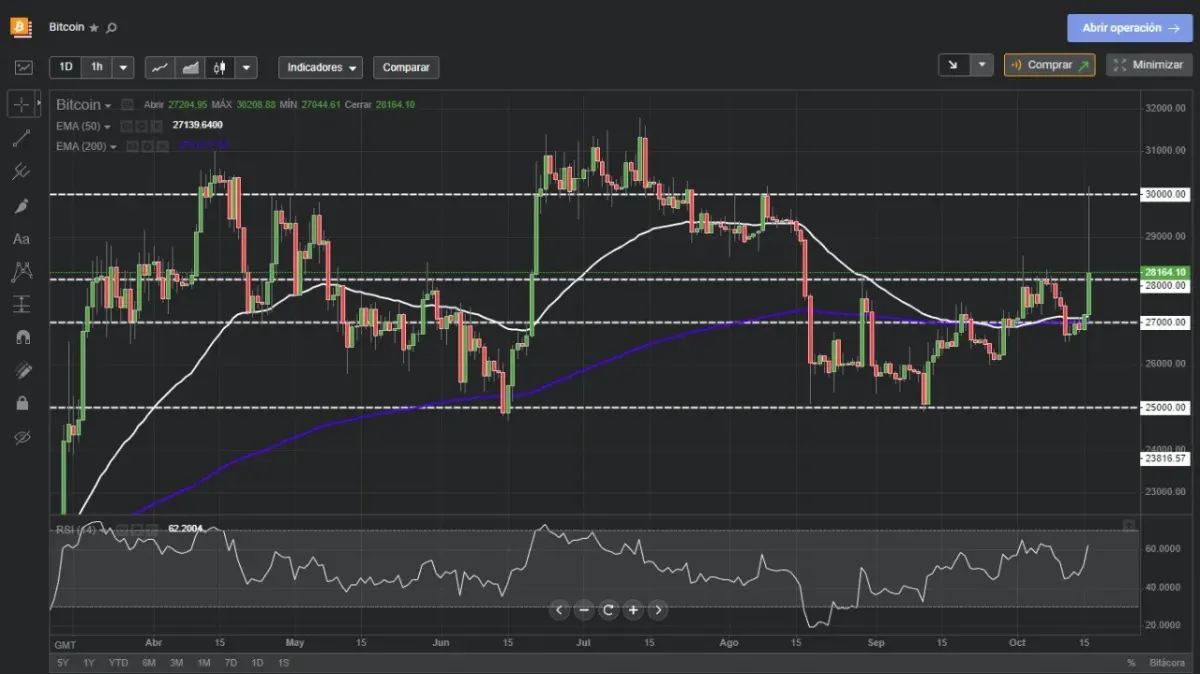The image size is (1200, 674).
Task: Hide all drawings with eye icon
Action: pos(22,437)
